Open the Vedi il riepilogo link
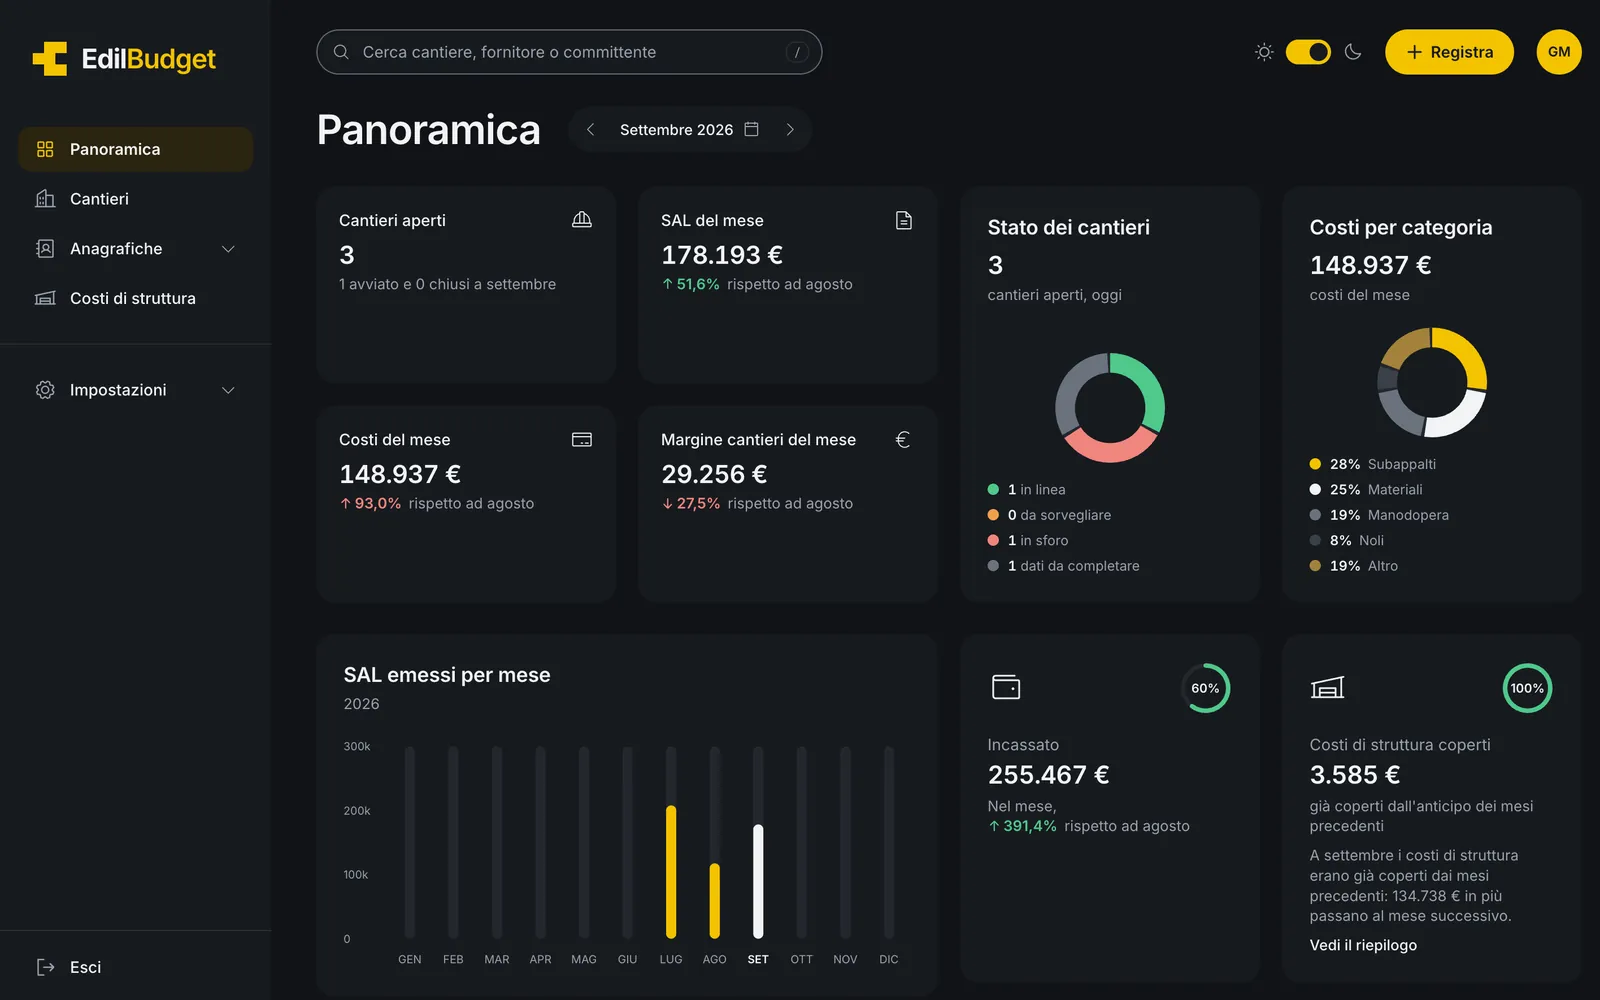 click(1363, 945)
